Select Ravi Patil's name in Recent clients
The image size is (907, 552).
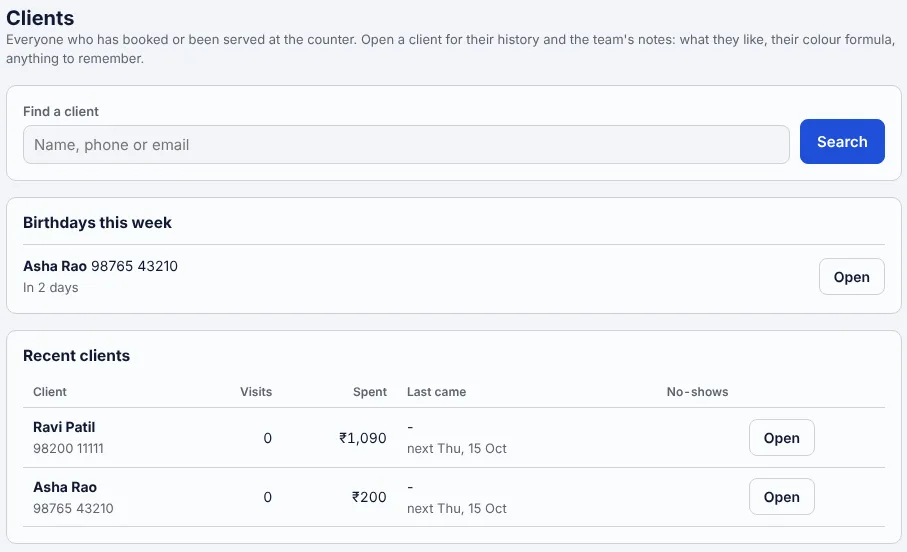click(x=64, y=427)
